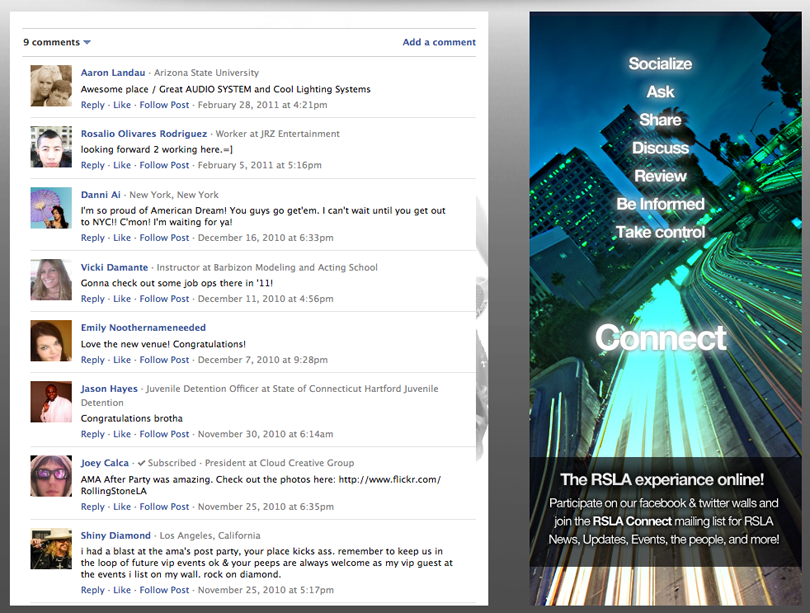Screen dimensions: 810x613
Task: Click Danni Ai's profile photo
Action: pos(50,208)
